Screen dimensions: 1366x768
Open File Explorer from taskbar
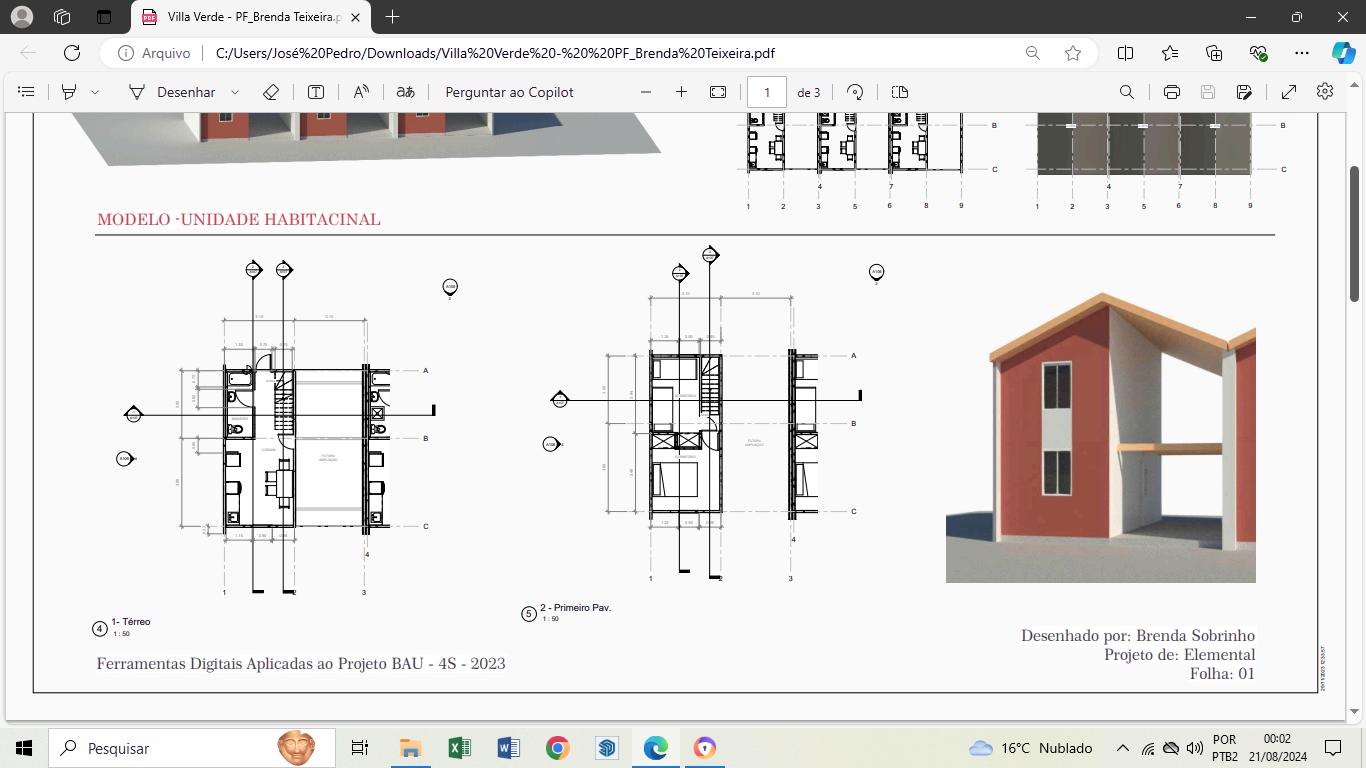point(410,748)
